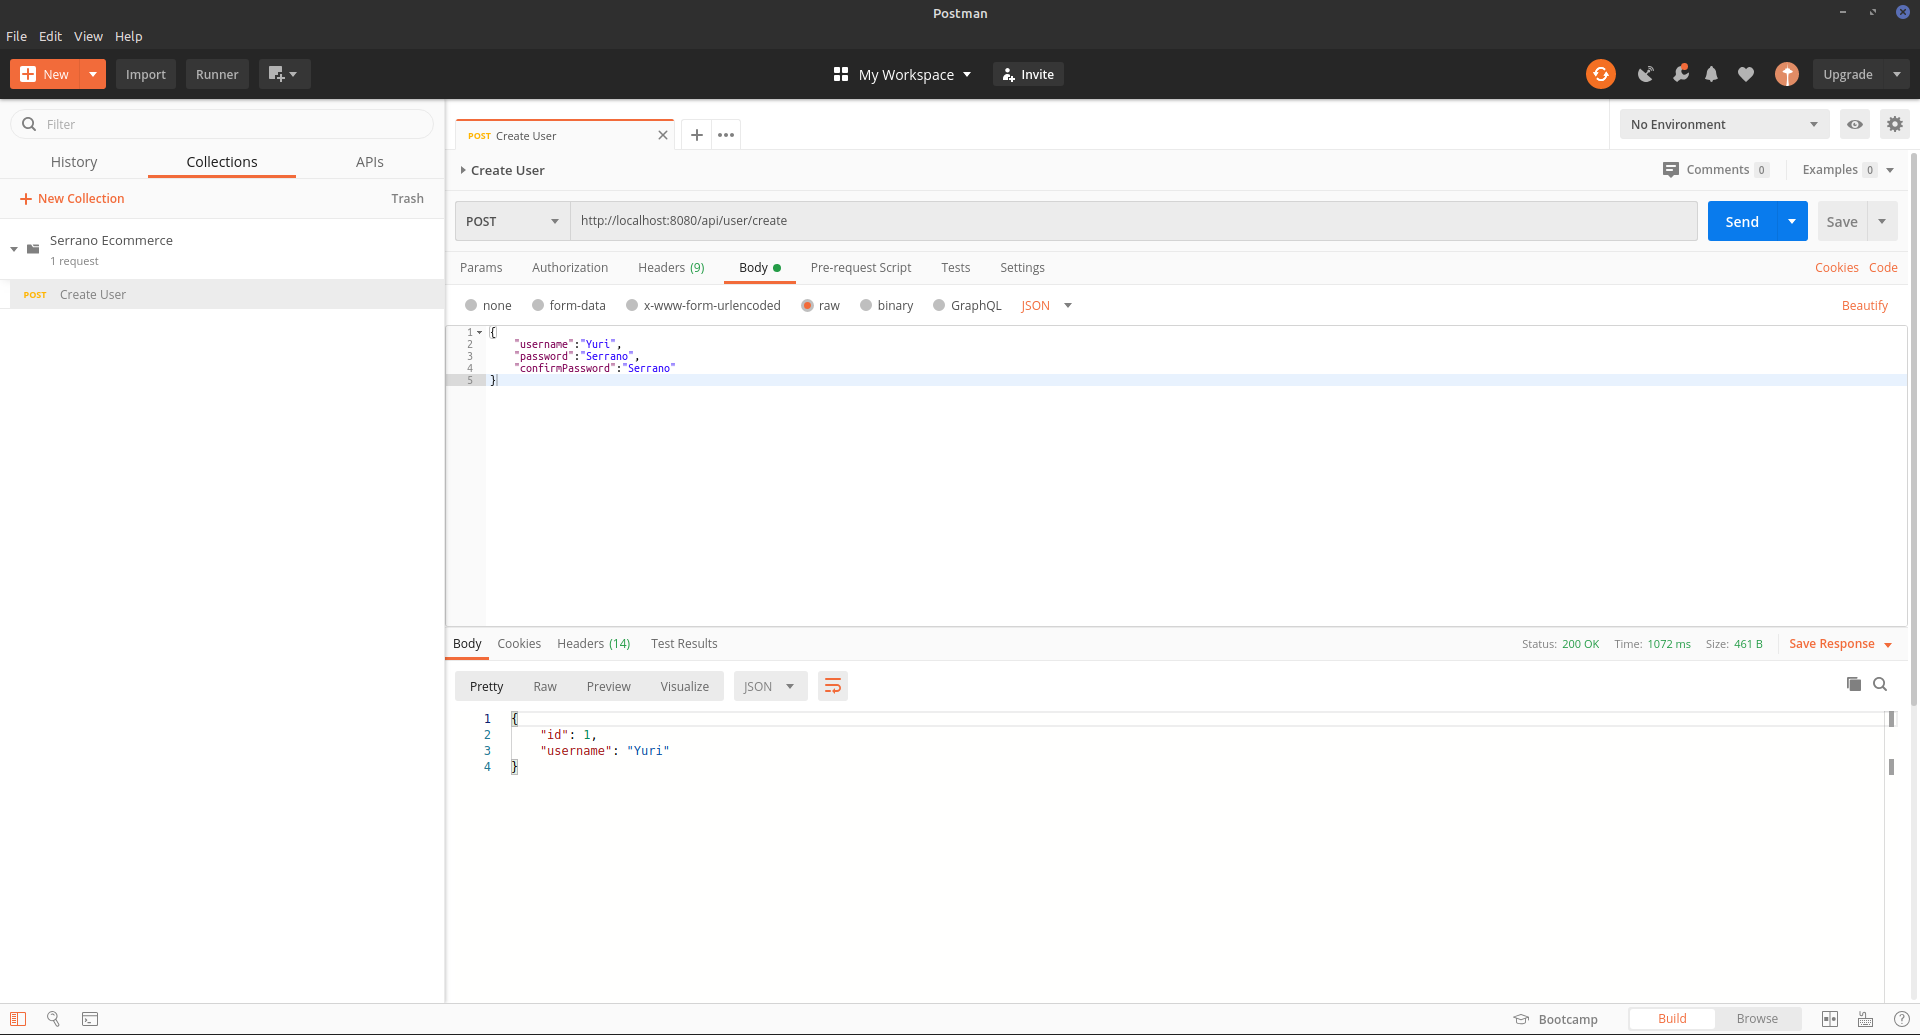
Task: Open the Postman Console icon
Action: [90, 1019]
